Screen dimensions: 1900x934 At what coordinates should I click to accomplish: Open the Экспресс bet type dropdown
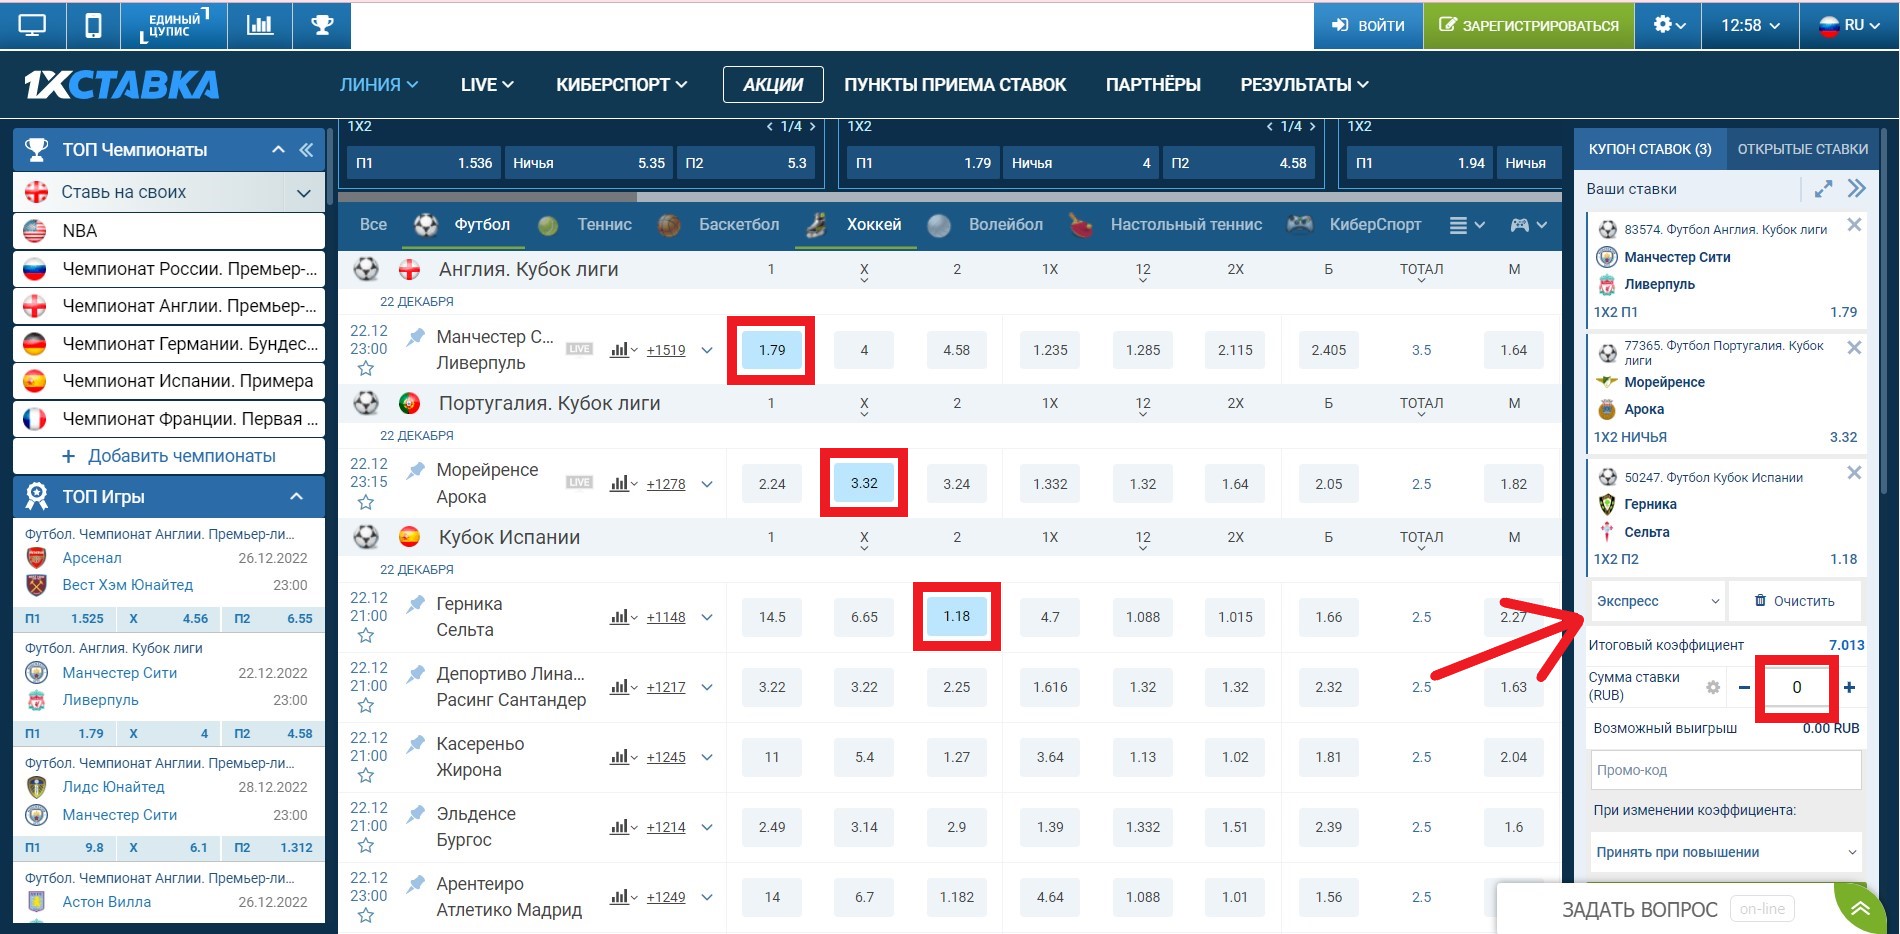(x=1658, y=601)
